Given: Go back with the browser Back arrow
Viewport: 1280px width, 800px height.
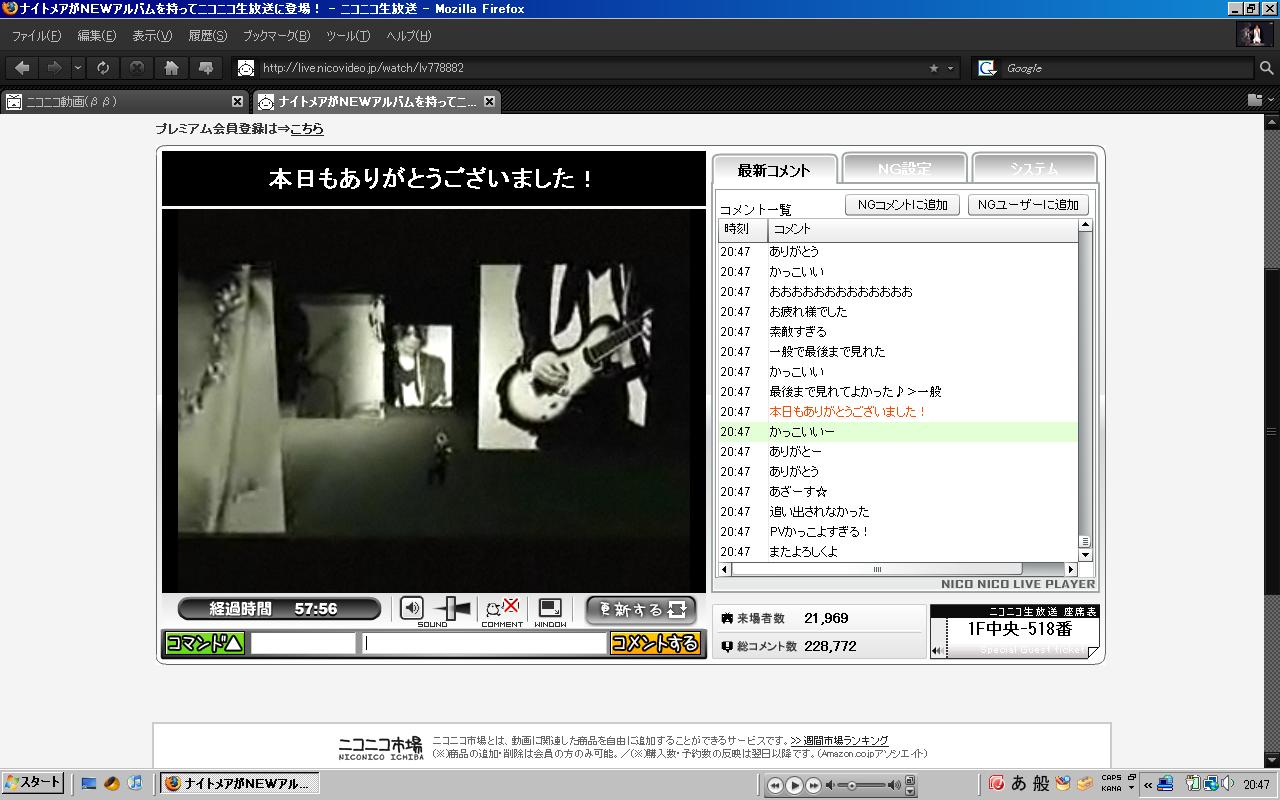Looking at the screenshot, I should point(22,68).
